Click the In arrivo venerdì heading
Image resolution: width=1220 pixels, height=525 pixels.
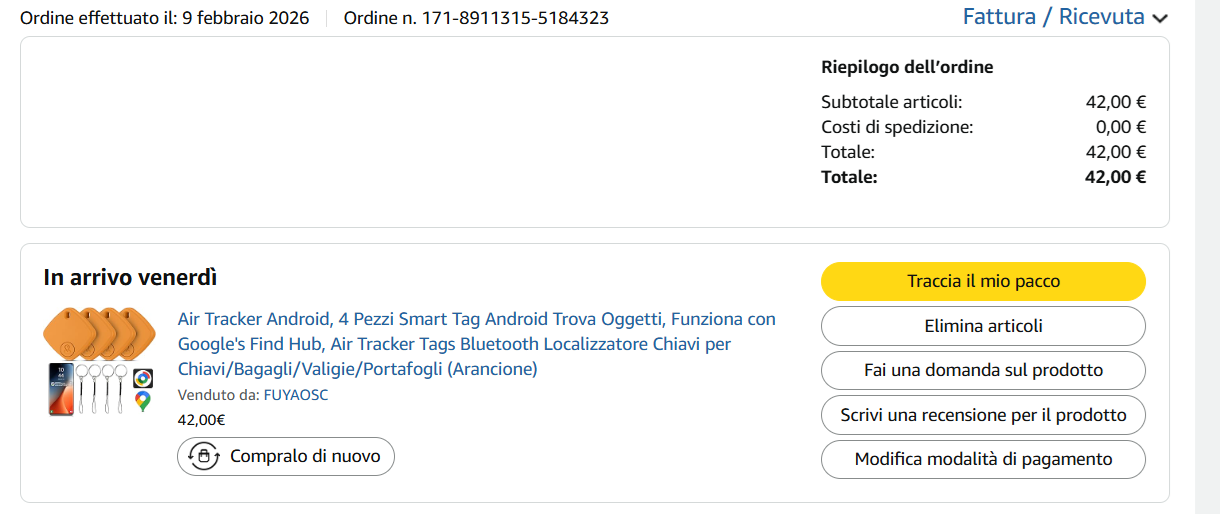point(130,278)
